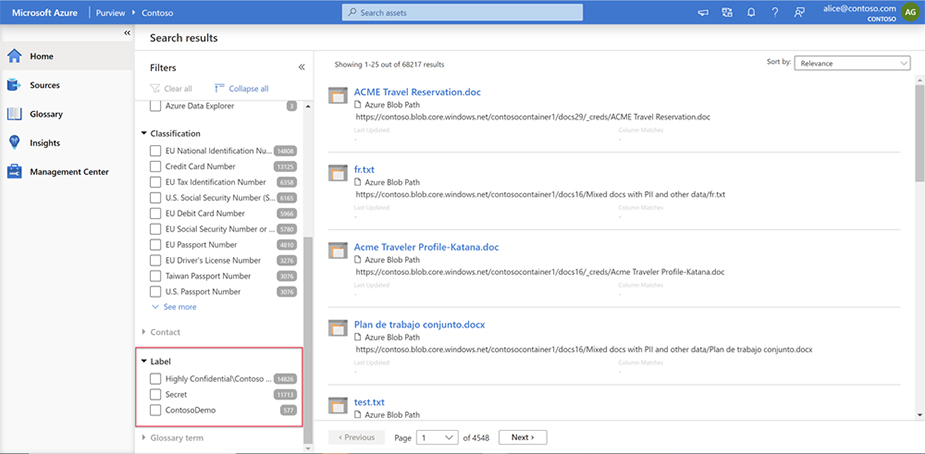925x454 pixels.
Task: Open the Insights lightbulb icon
Action: coord(14,143)
